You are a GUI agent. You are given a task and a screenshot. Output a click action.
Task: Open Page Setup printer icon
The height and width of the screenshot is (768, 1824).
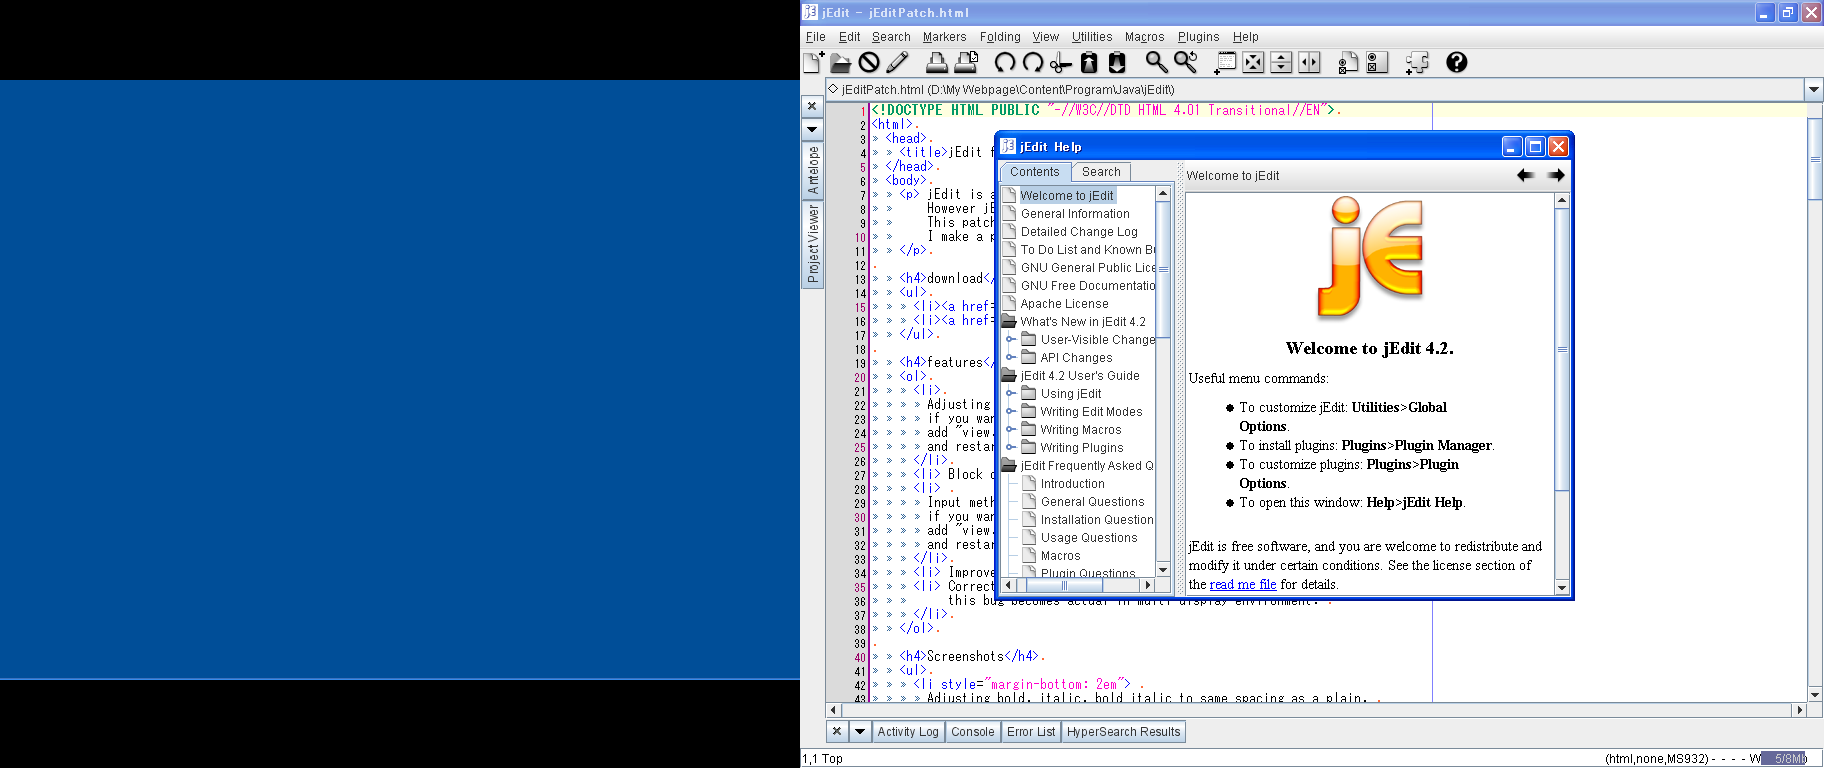click(966, 62)
